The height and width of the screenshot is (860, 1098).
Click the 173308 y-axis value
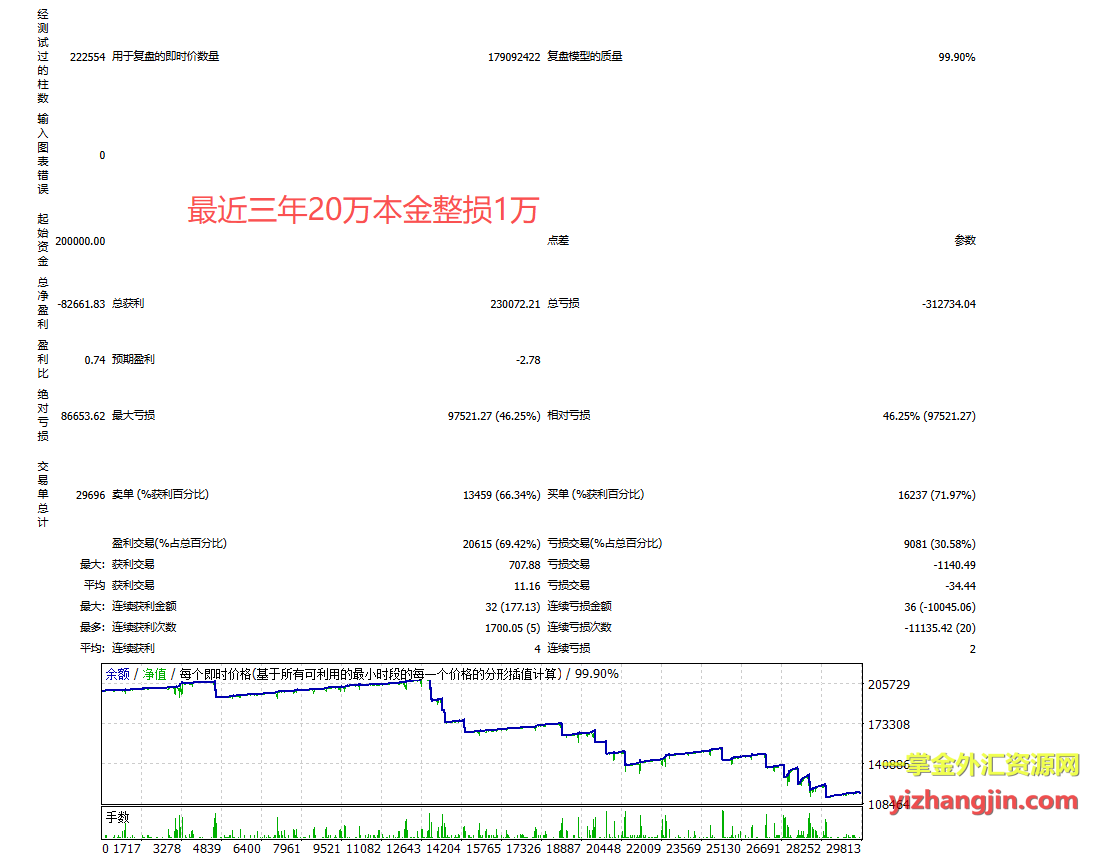891,724
